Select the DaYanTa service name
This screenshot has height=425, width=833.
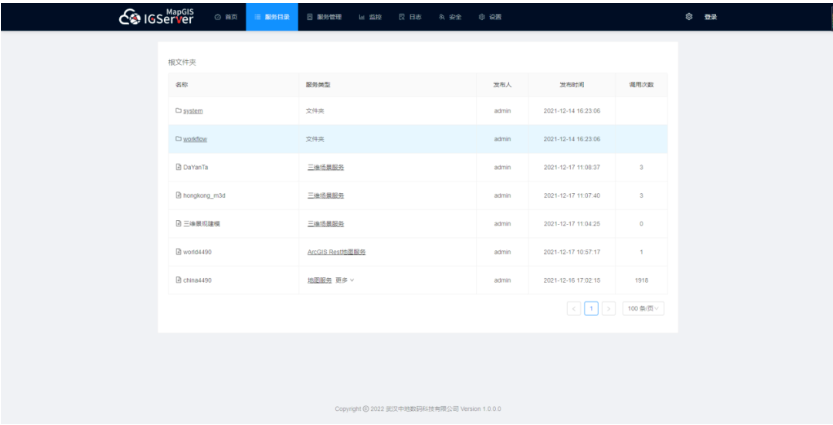196,167
